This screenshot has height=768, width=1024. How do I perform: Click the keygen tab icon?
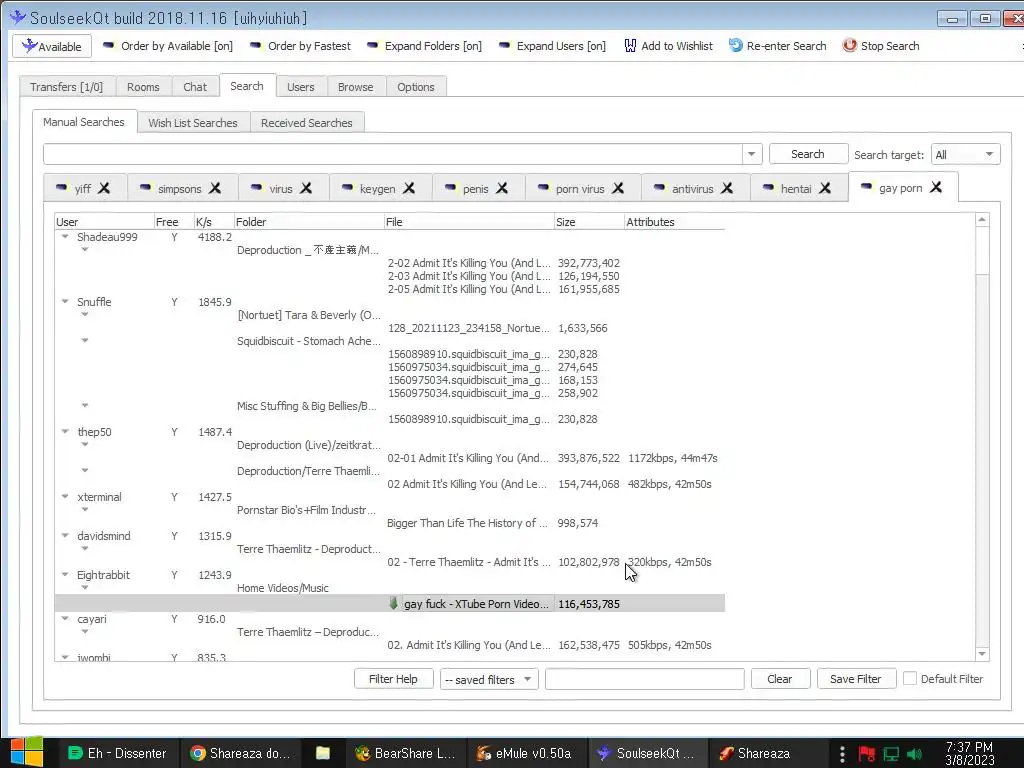coord(347,187)
